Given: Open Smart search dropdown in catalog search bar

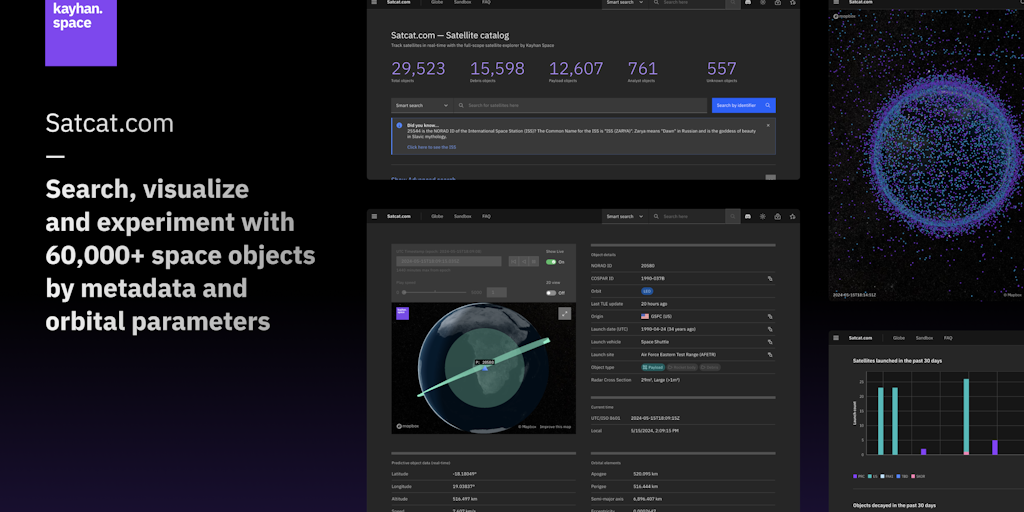Looking at the screenshot, I should pos(421,105).
